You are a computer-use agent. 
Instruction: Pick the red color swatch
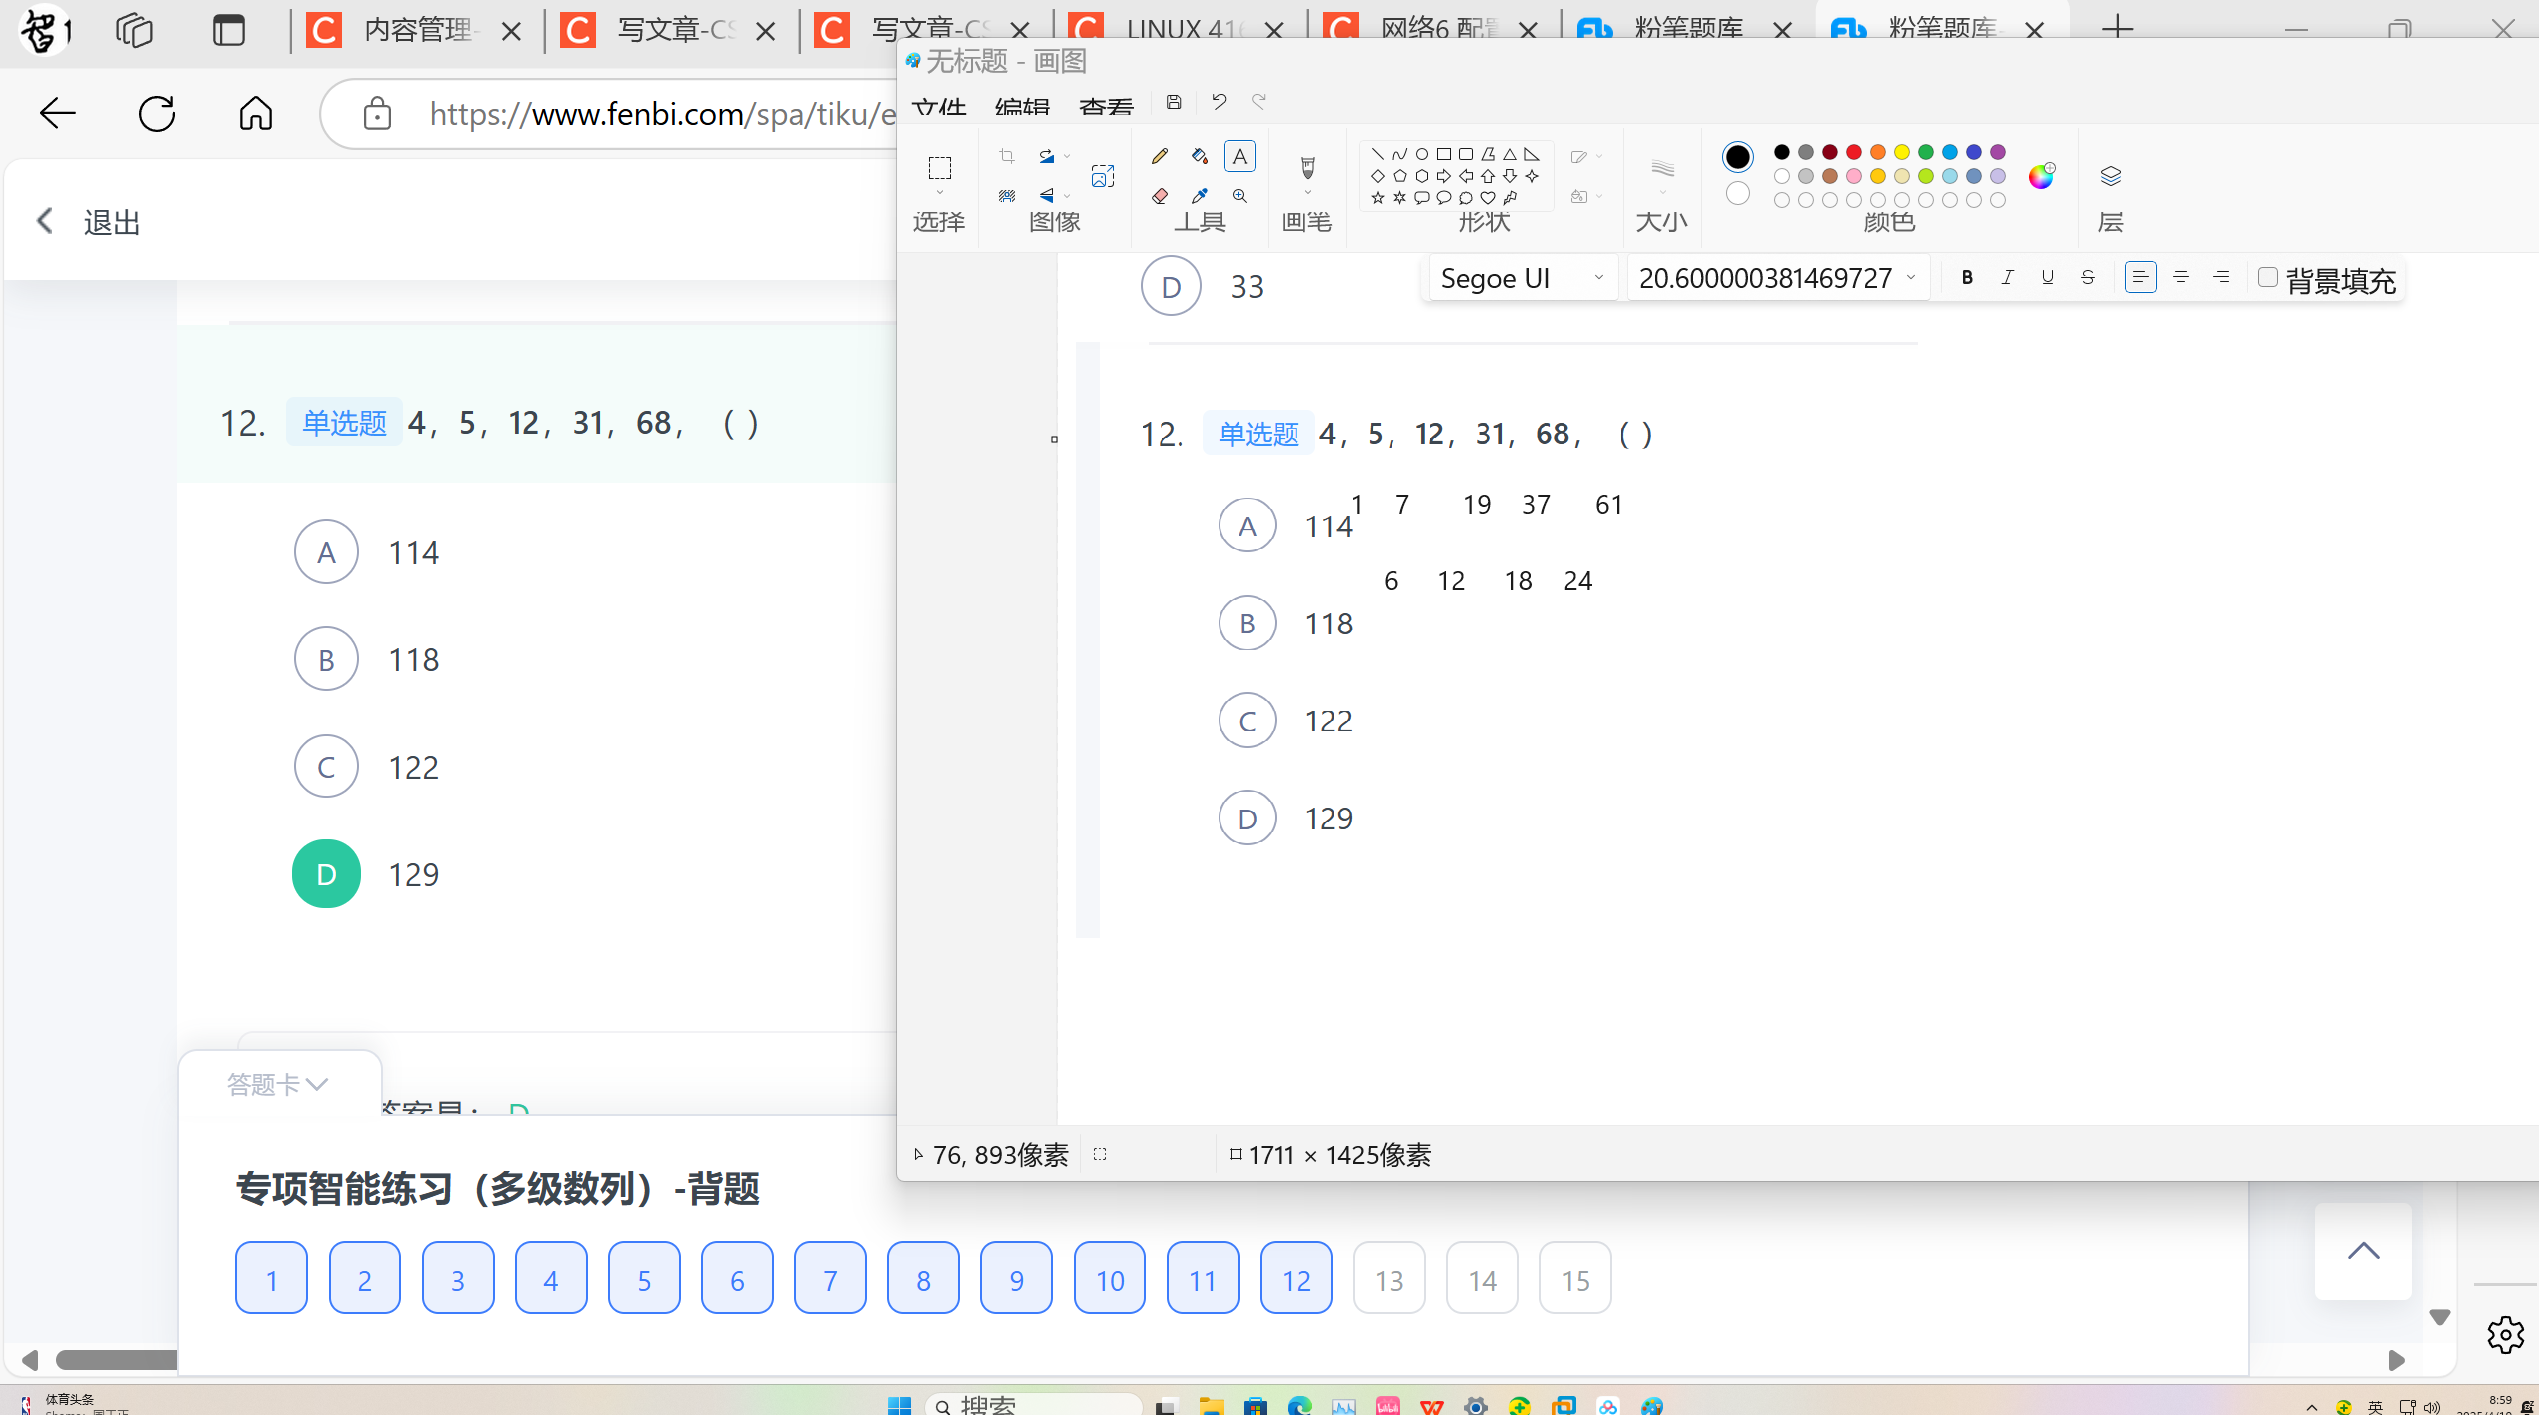[1853, 152]
